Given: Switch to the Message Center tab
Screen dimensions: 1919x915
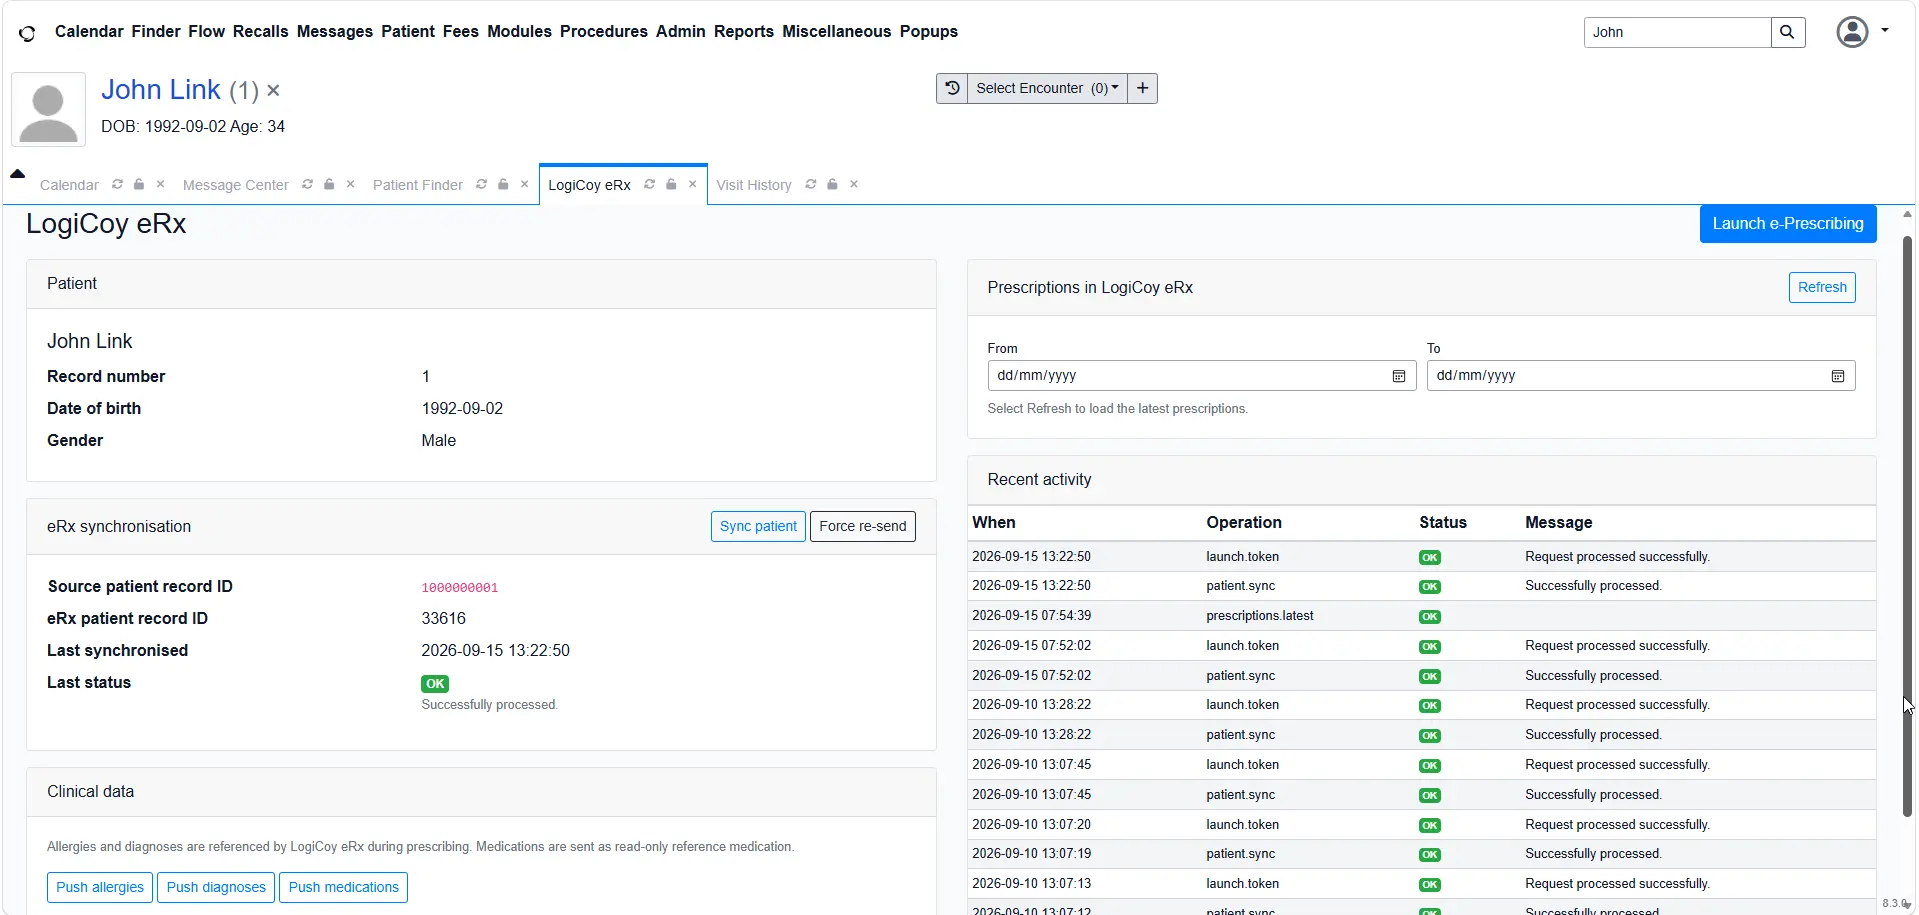Looking at the screenshot, I should [x=235, y=185].
